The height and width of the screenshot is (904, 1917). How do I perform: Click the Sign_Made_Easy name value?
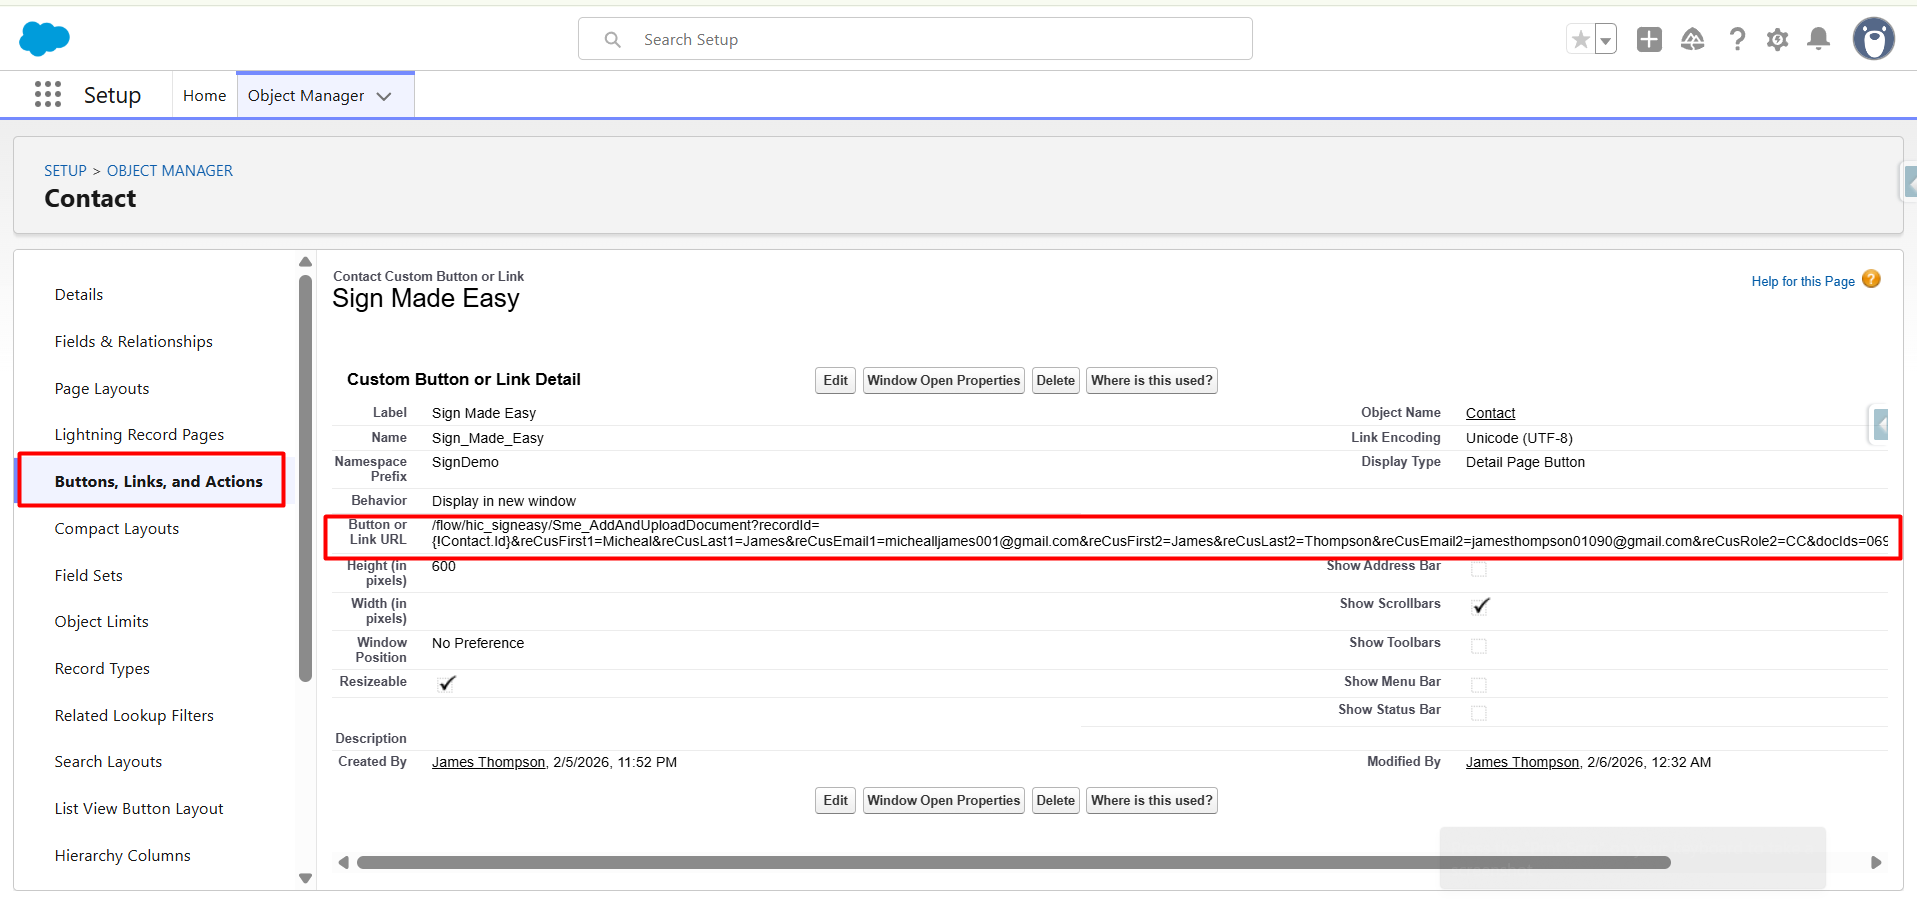tap(488, 438)
